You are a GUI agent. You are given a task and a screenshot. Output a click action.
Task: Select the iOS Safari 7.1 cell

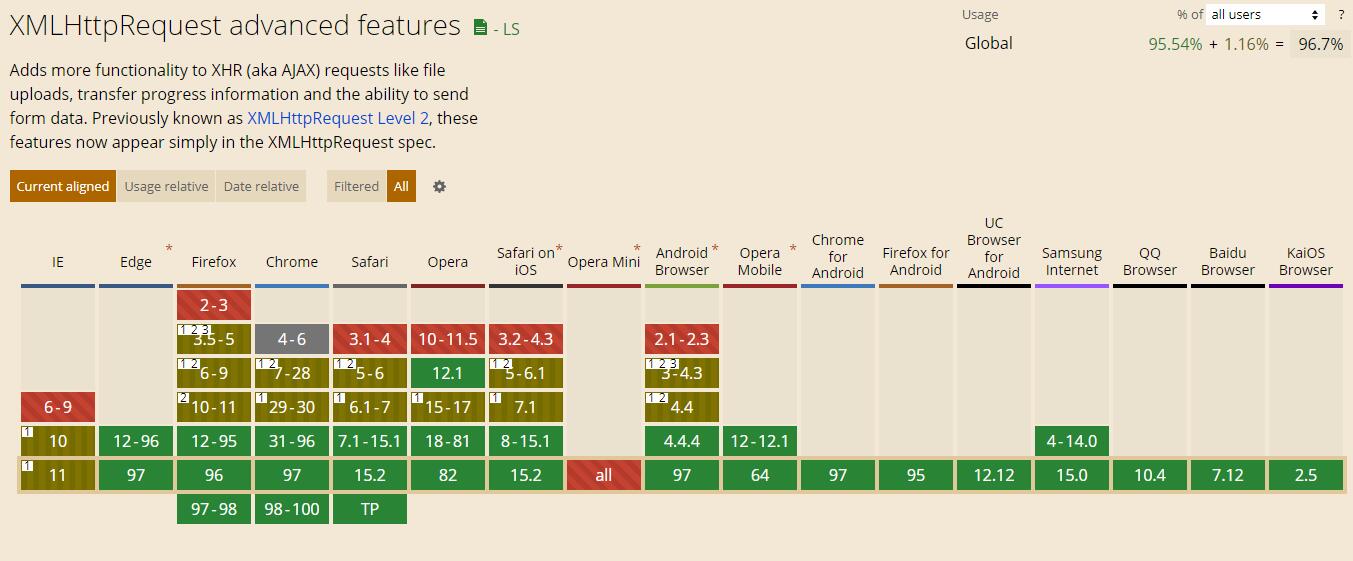click(x=526, y=407)
